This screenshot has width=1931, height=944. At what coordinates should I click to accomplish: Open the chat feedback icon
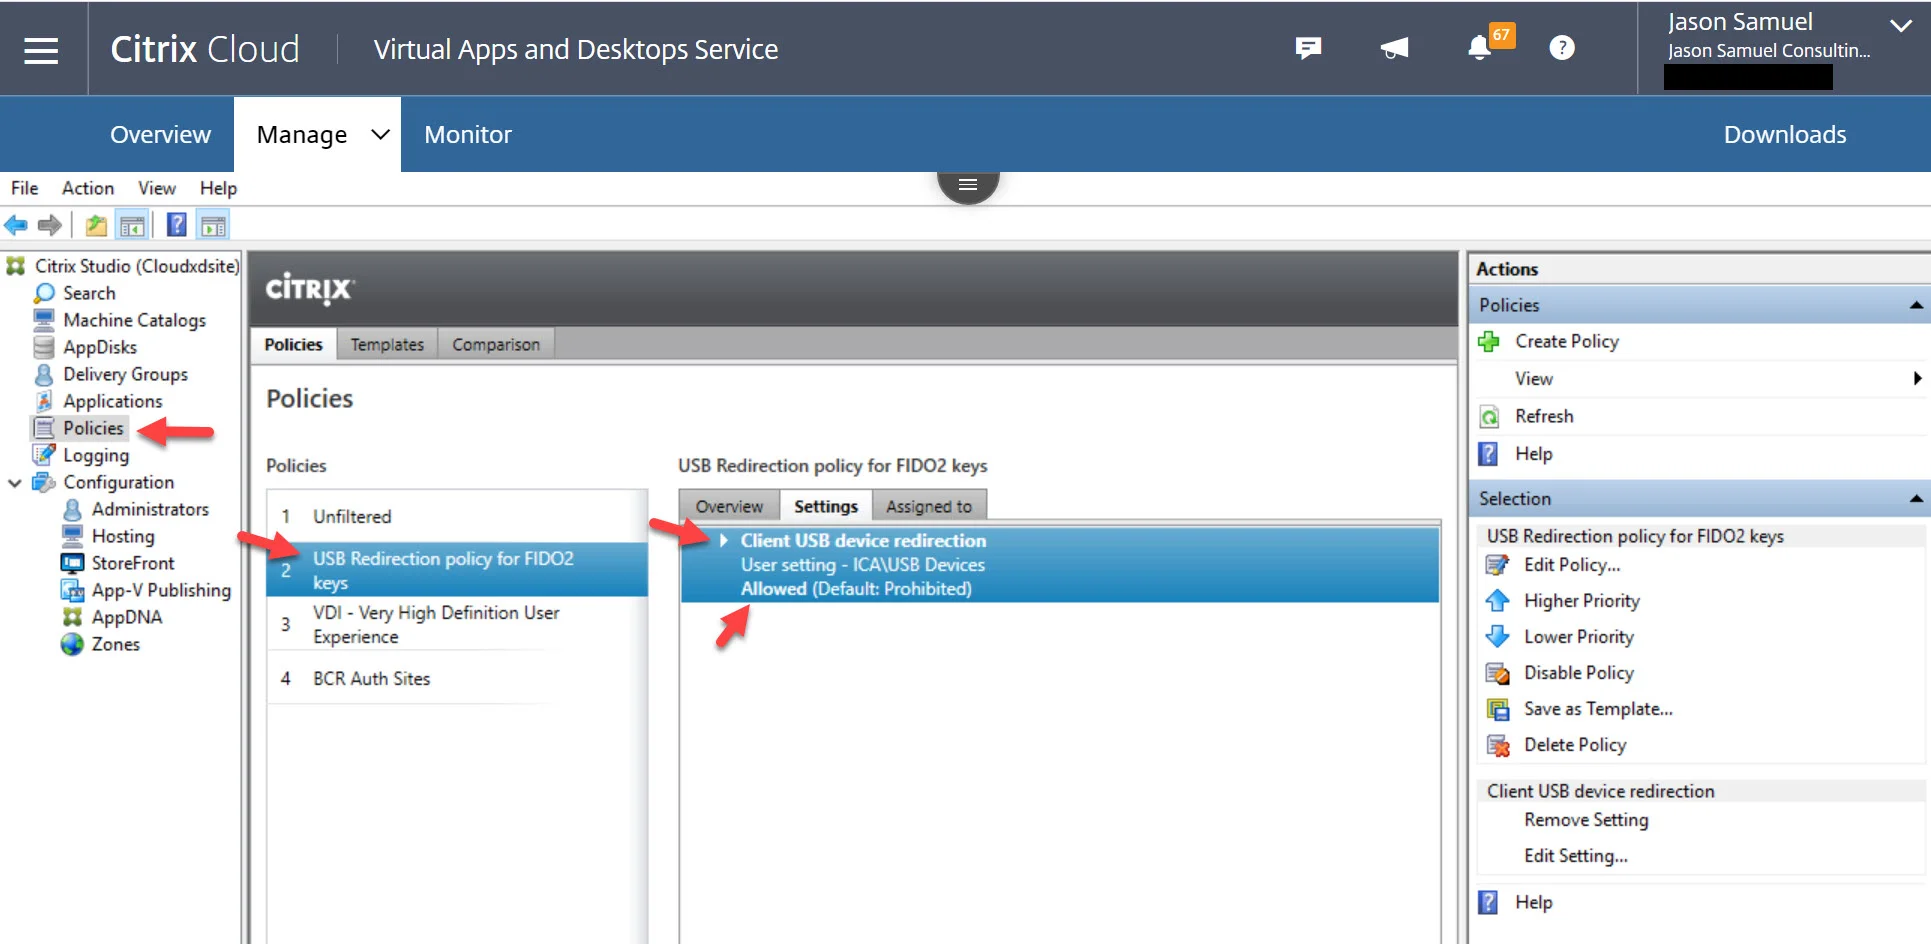pos(1308,48)
